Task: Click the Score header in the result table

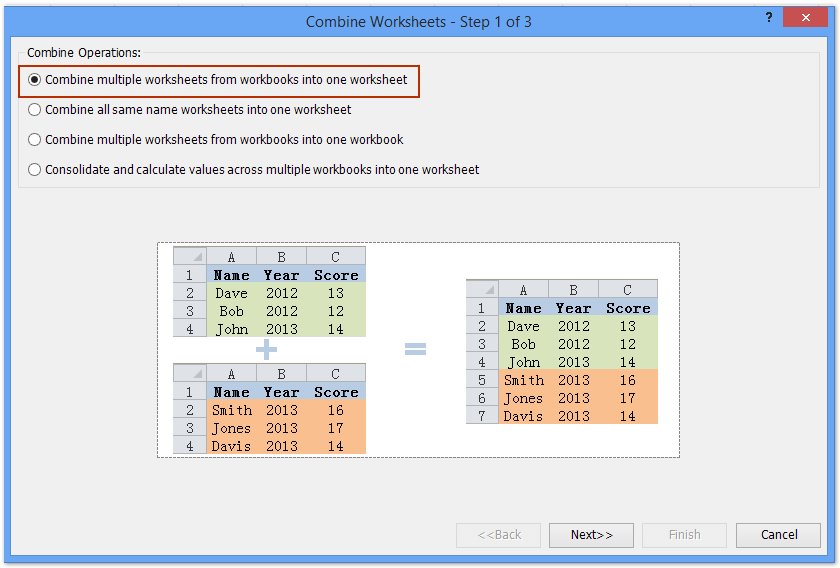Action: pyautogui.click(x=628, y=308)
